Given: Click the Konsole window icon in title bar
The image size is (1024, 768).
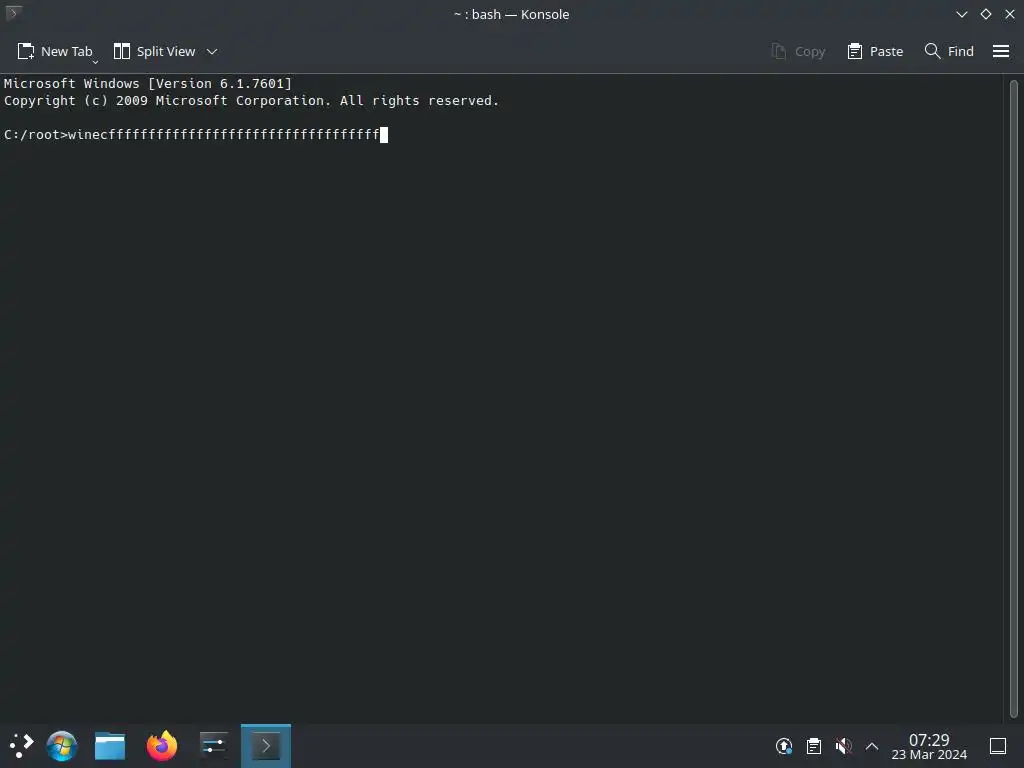Looking at the screenshot, I should point(13,12).
